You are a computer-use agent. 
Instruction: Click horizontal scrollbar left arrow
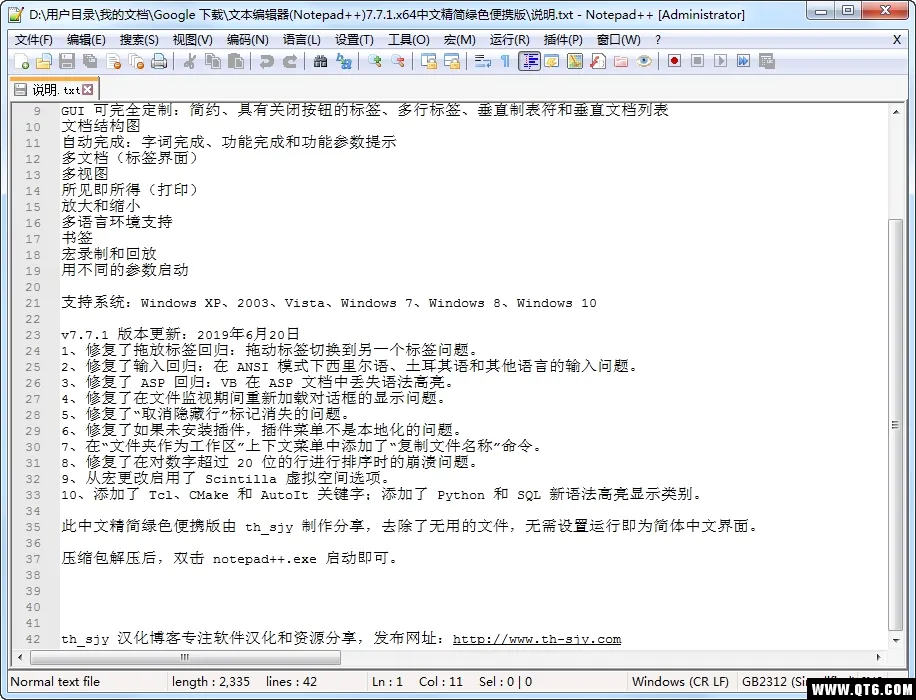[x=20, y=657]
